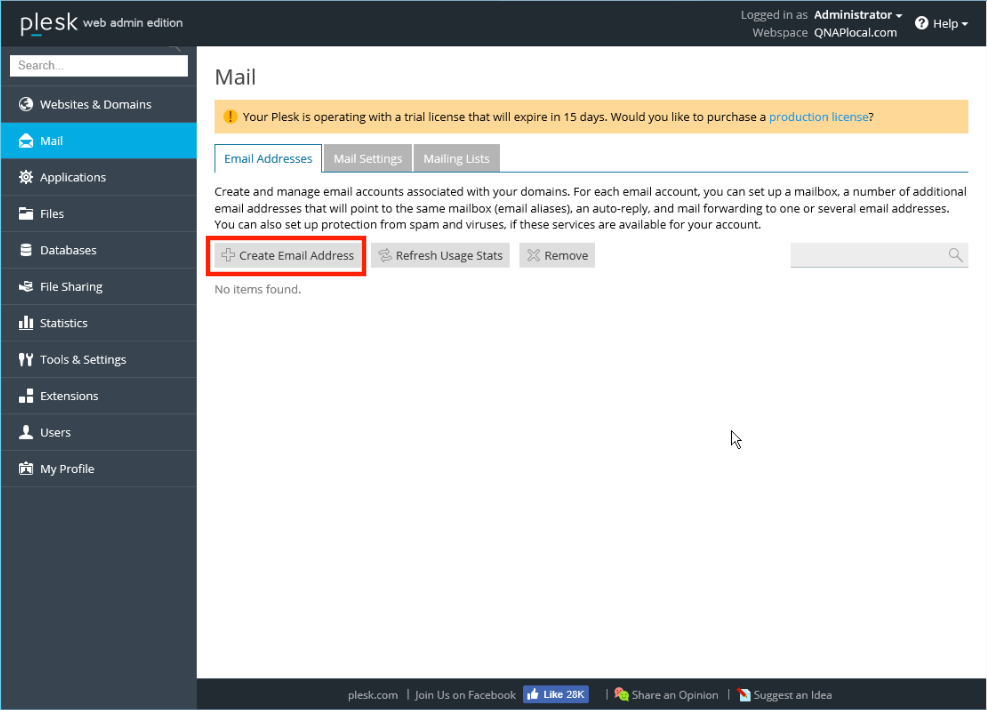Open the Administrator account dropdown
The width and height of the screenshot is (987, 710).
point(857,15)
